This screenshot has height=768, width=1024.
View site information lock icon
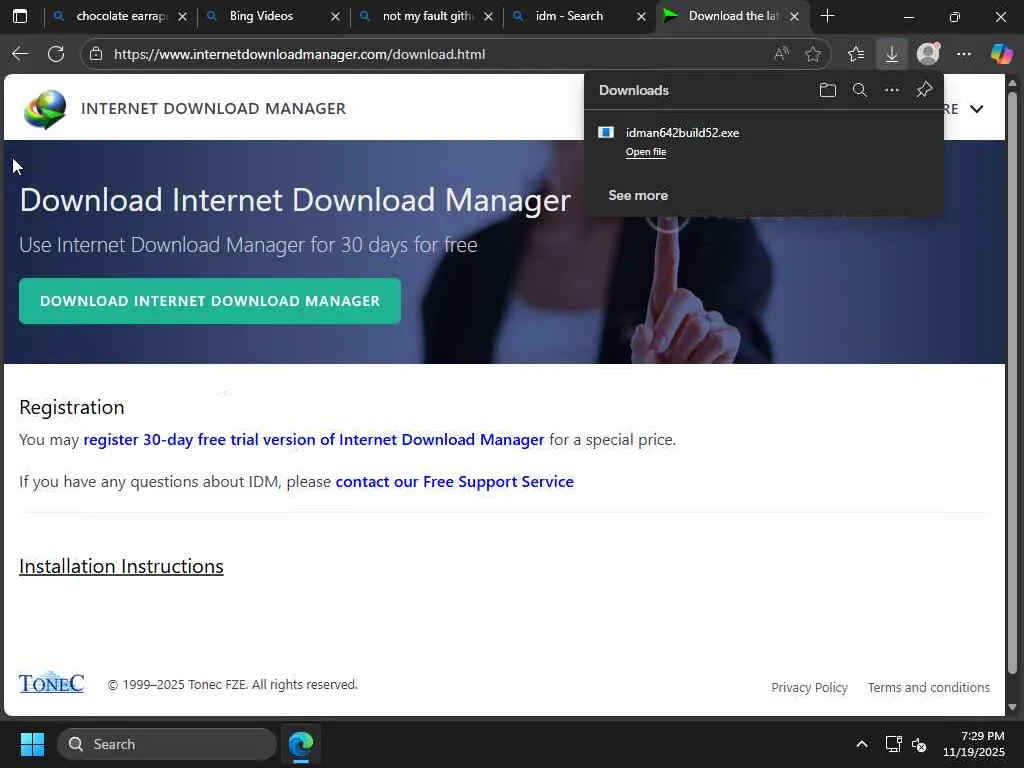pyautogui.click(x=96, y=54)
